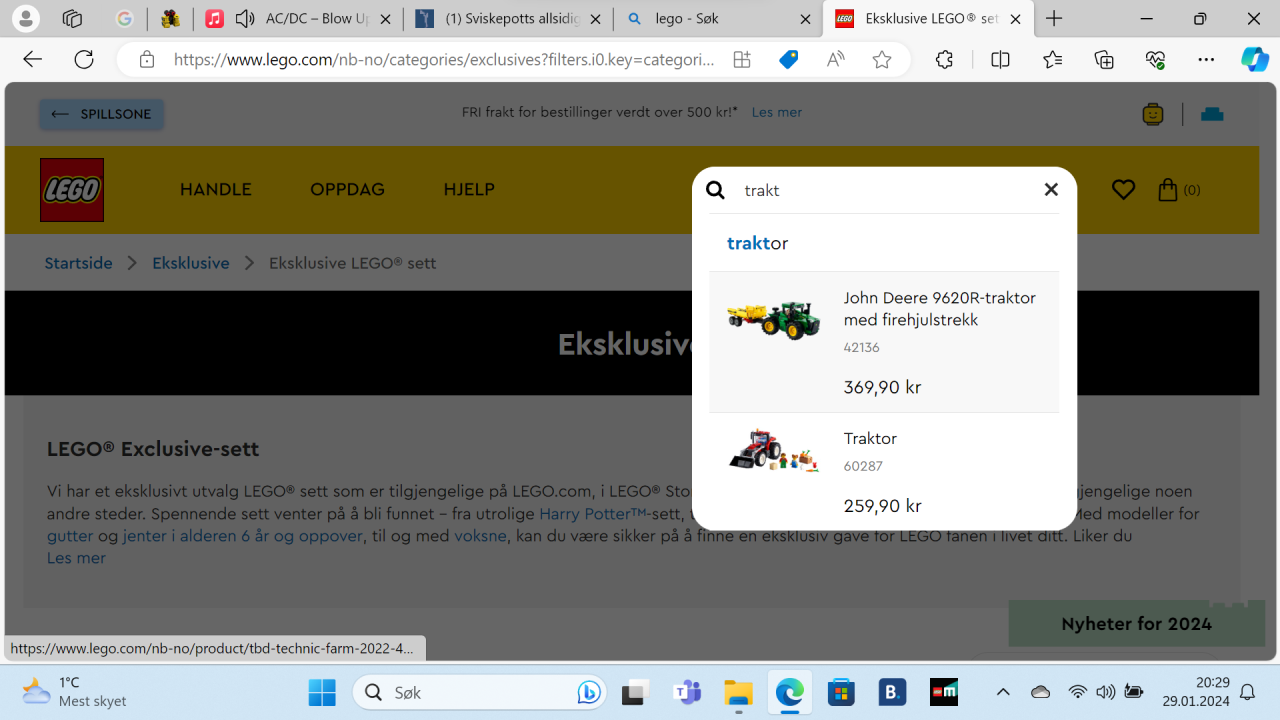The width and height of the screenshot is (1280, 720).
Task: Go to LEGO home via logo
Action: [x=72, y=190]
